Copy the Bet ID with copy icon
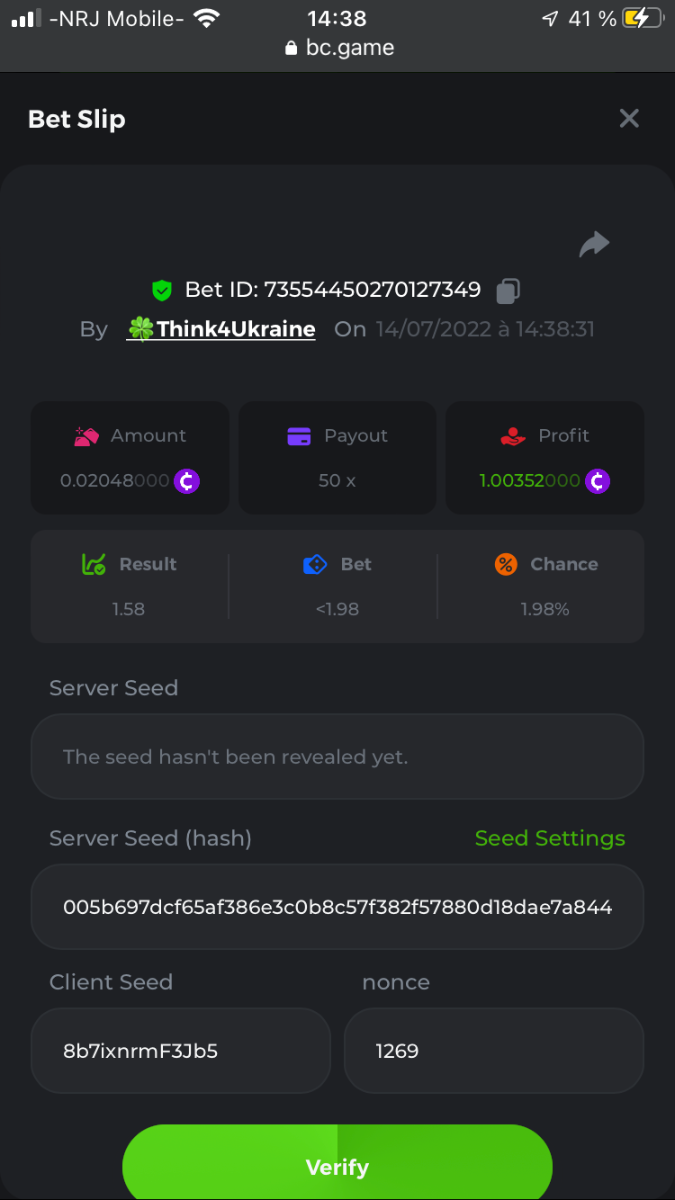675x1200 pixels. click(x=508, y=291)
